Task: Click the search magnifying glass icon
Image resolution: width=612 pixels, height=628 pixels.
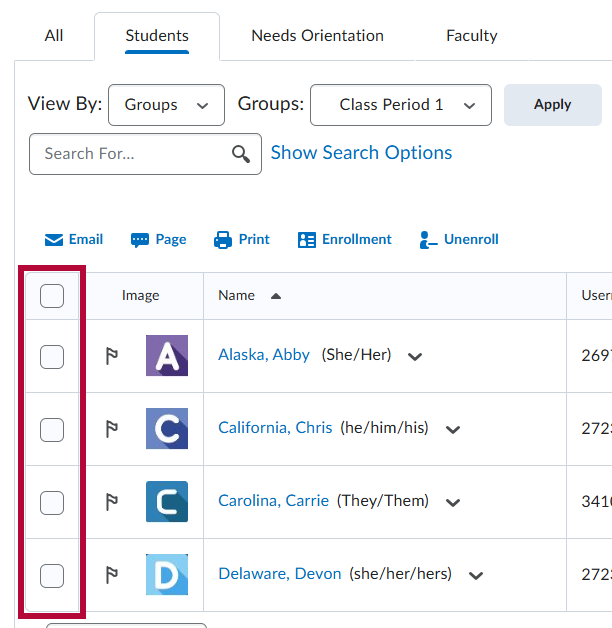Action: (241, 154)
